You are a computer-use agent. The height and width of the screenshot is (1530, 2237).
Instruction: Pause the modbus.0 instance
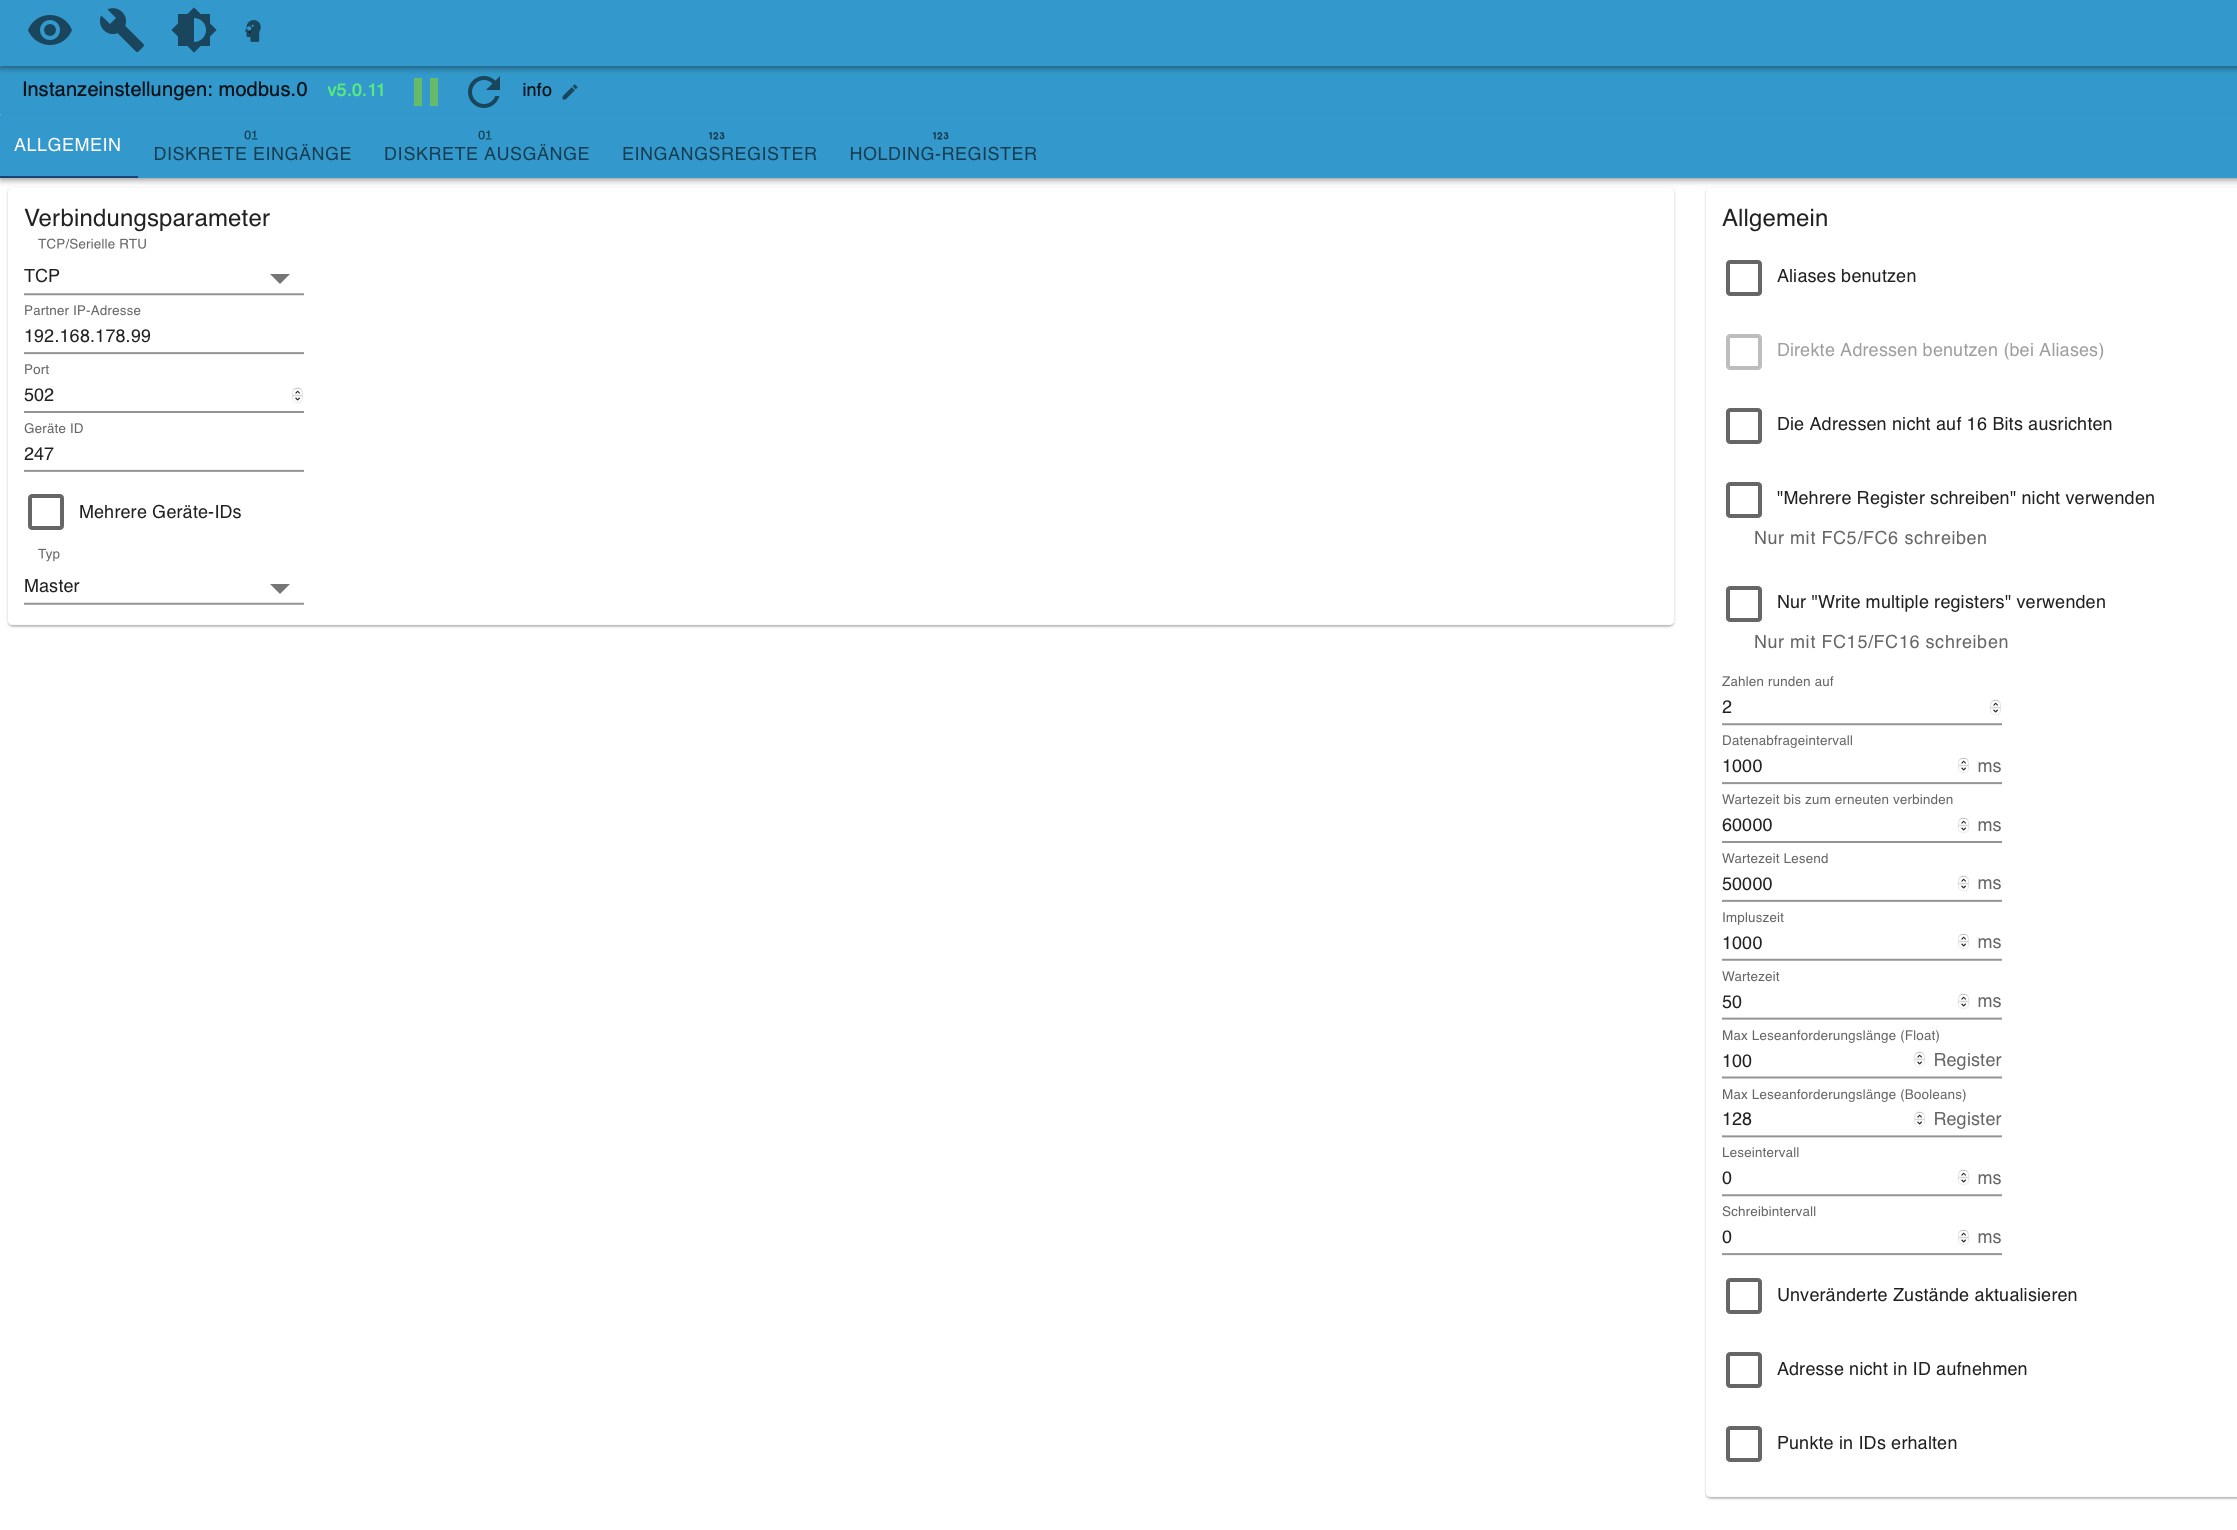[426, 91]
